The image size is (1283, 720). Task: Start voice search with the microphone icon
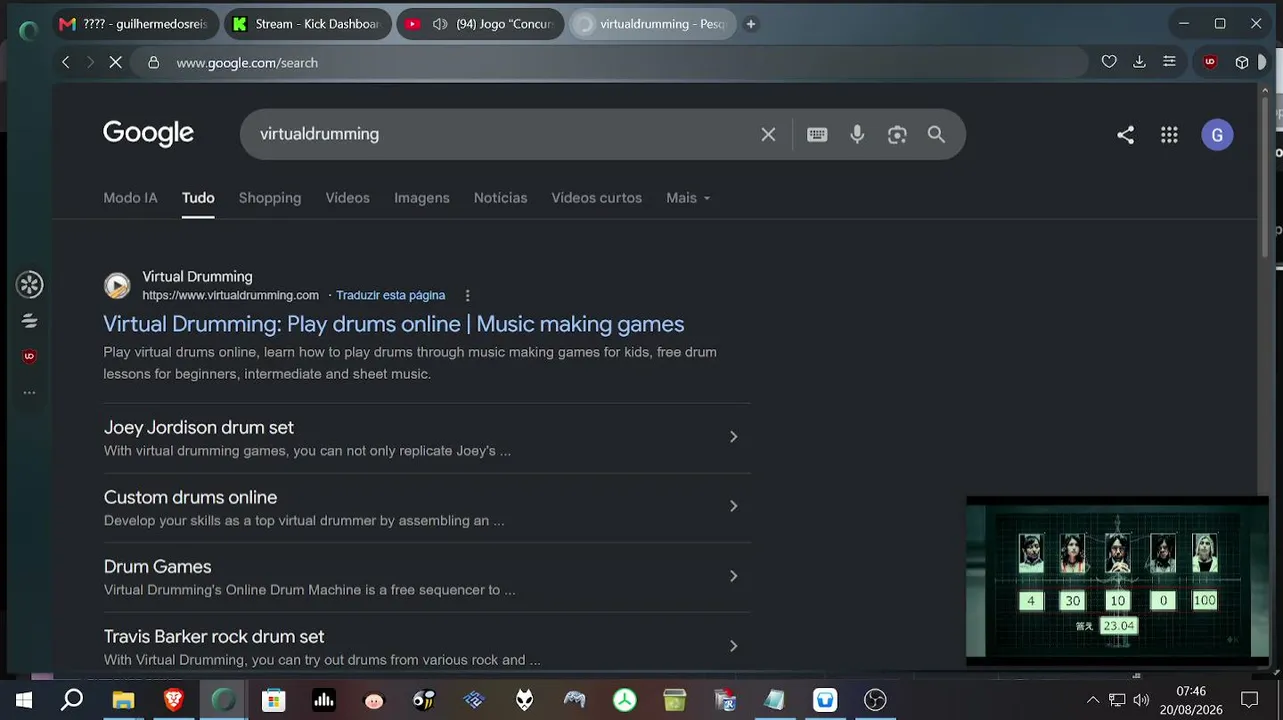tap(857, 134)
